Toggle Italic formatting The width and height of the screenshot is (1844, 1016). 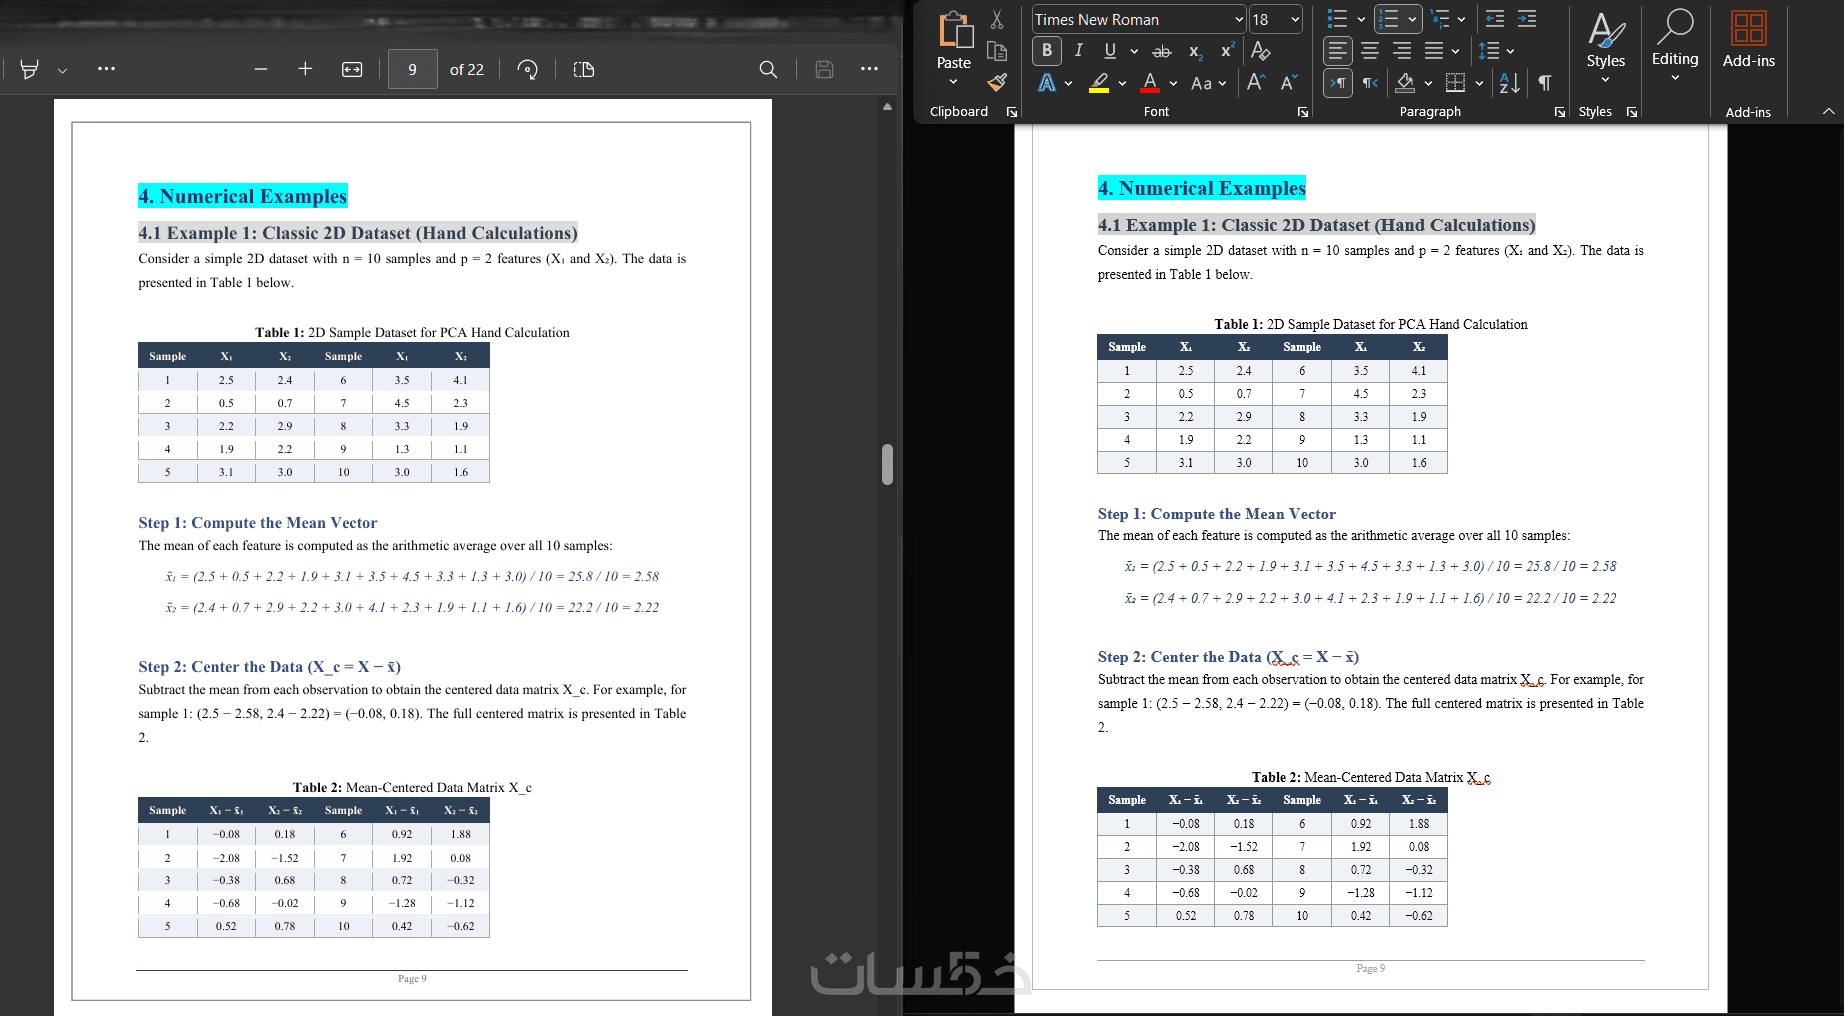(1078, 50)
